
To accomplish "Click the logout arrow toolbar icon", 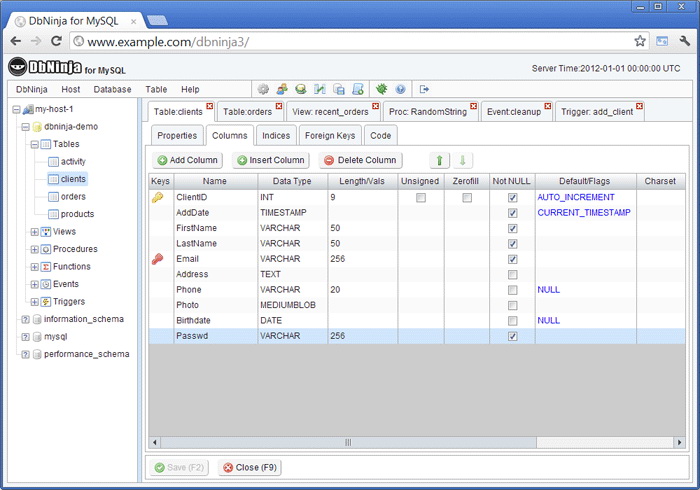I will 424,89.
